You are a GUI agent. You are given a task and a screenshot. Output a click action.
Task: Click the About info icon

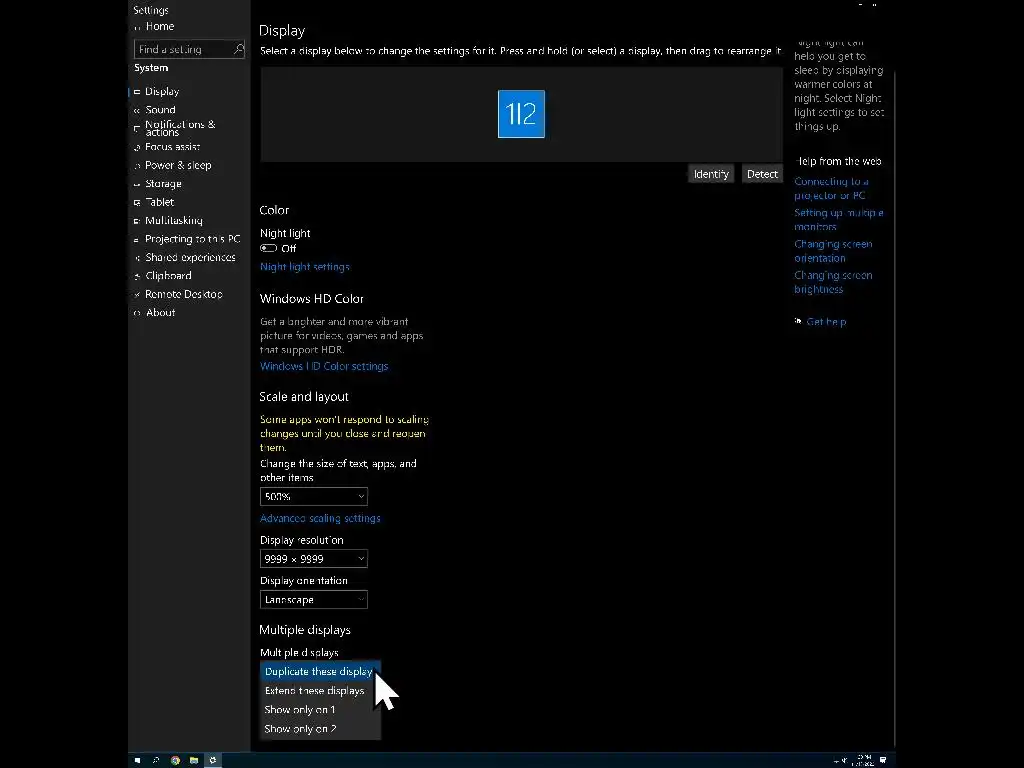pos(137,313)
